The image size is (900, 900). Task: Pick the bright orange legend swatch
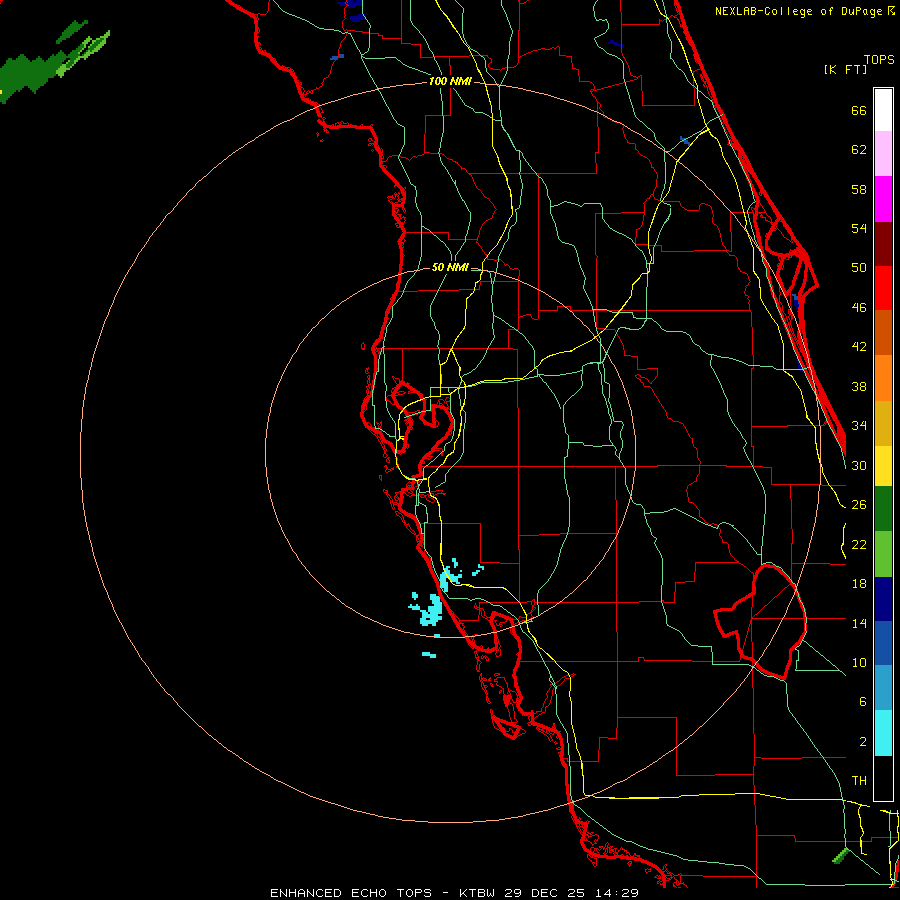pyautogui.click(x=883, y=378)
